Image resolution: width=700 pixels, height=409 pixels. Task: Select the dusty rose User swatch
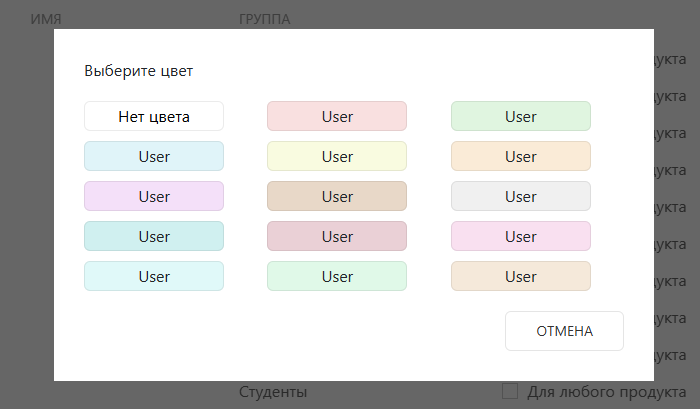(x=337, y=236)
